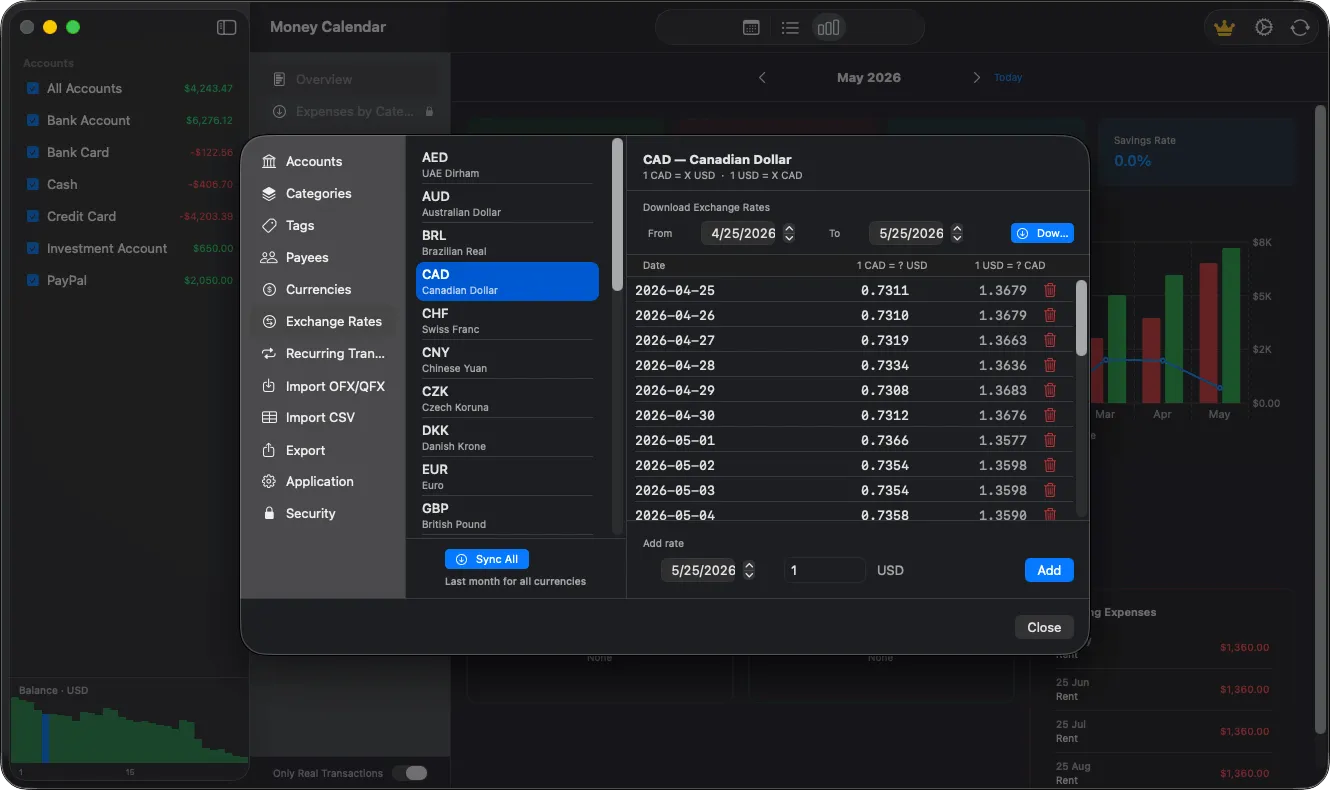
Task: Click the Add rate button
Action: click(1049, 570)
